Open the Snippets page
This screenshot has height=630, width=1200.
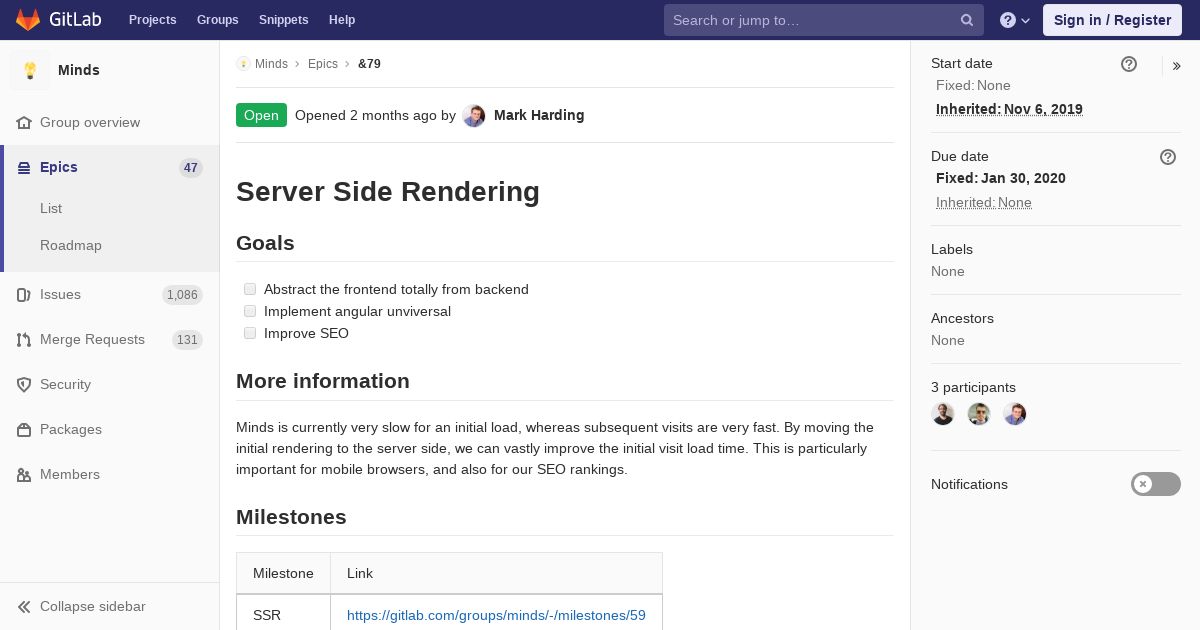point(283,20)
